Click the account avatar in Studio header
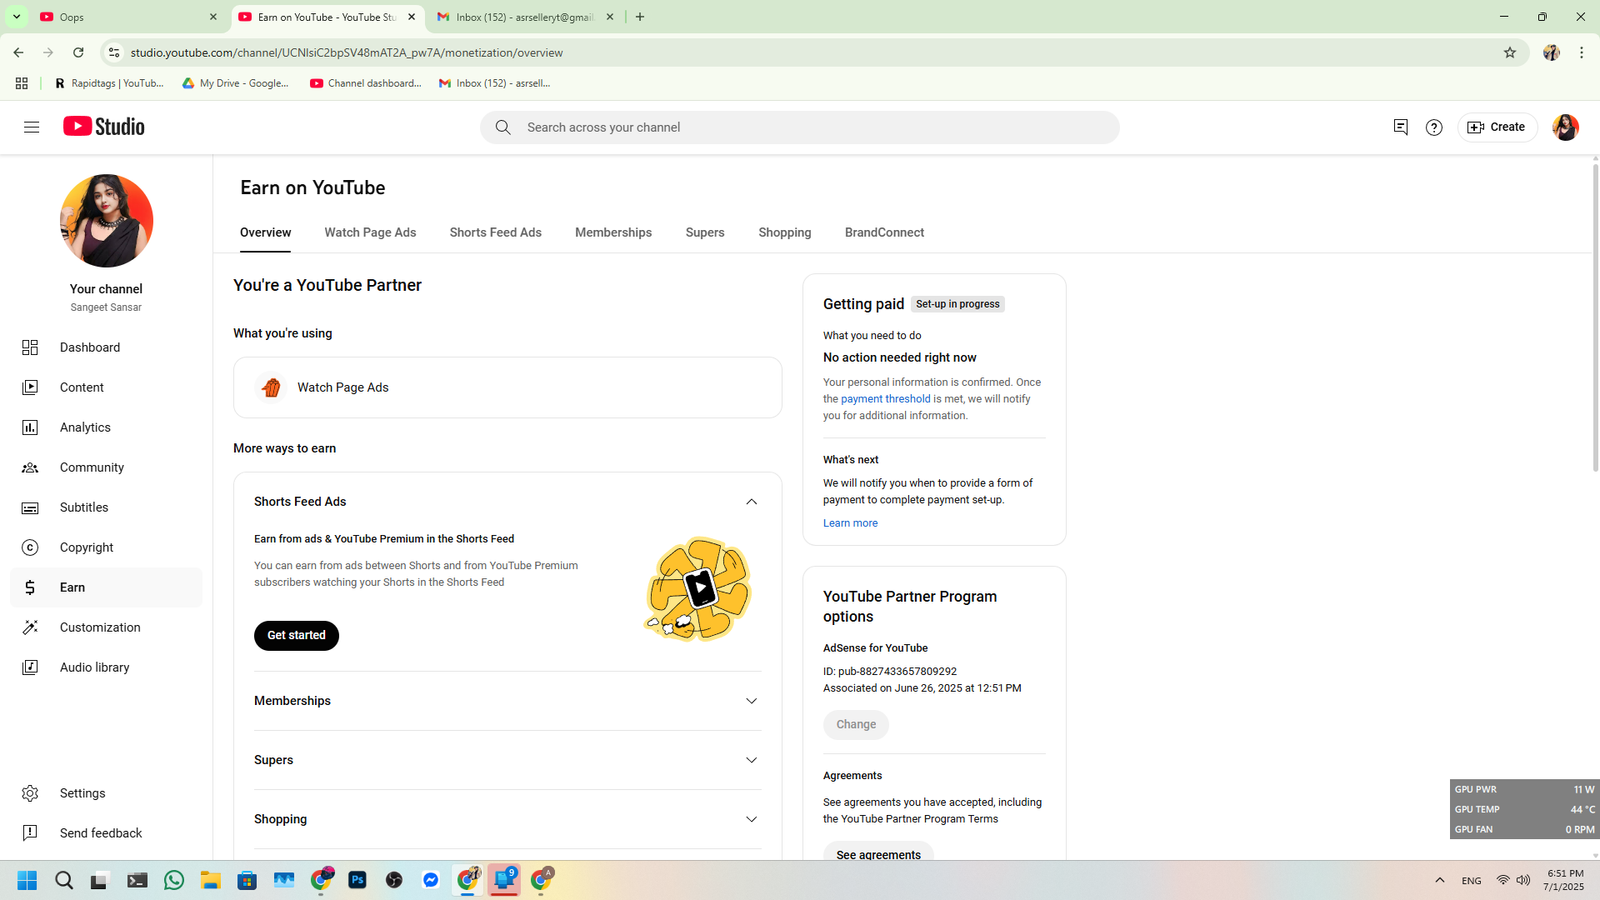This screenshot has height=900, width=1600. 1565,127
